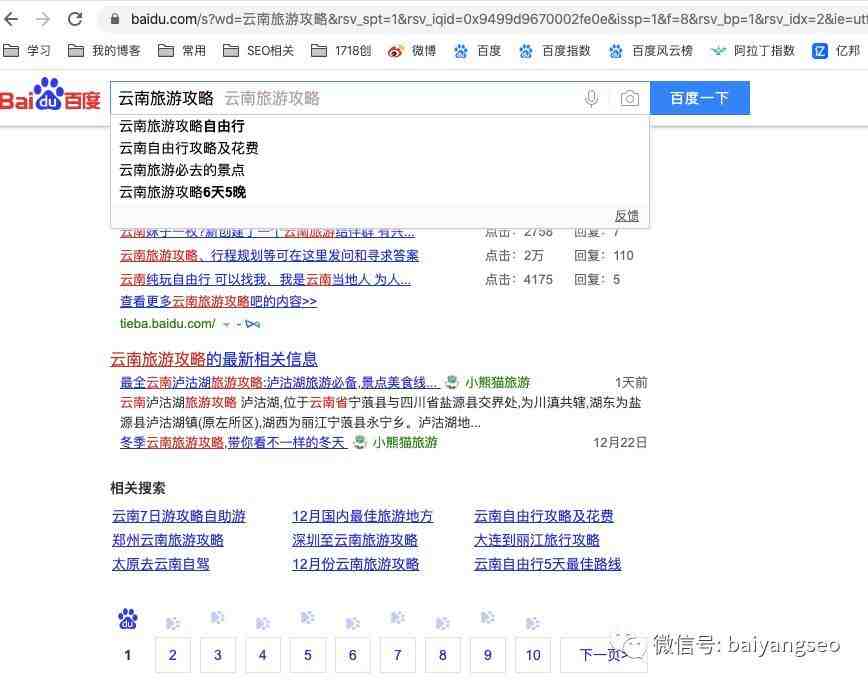Screen dimensions: 868x684
Task: Click the 反馈 feedback link
Action: coord(626,215)
